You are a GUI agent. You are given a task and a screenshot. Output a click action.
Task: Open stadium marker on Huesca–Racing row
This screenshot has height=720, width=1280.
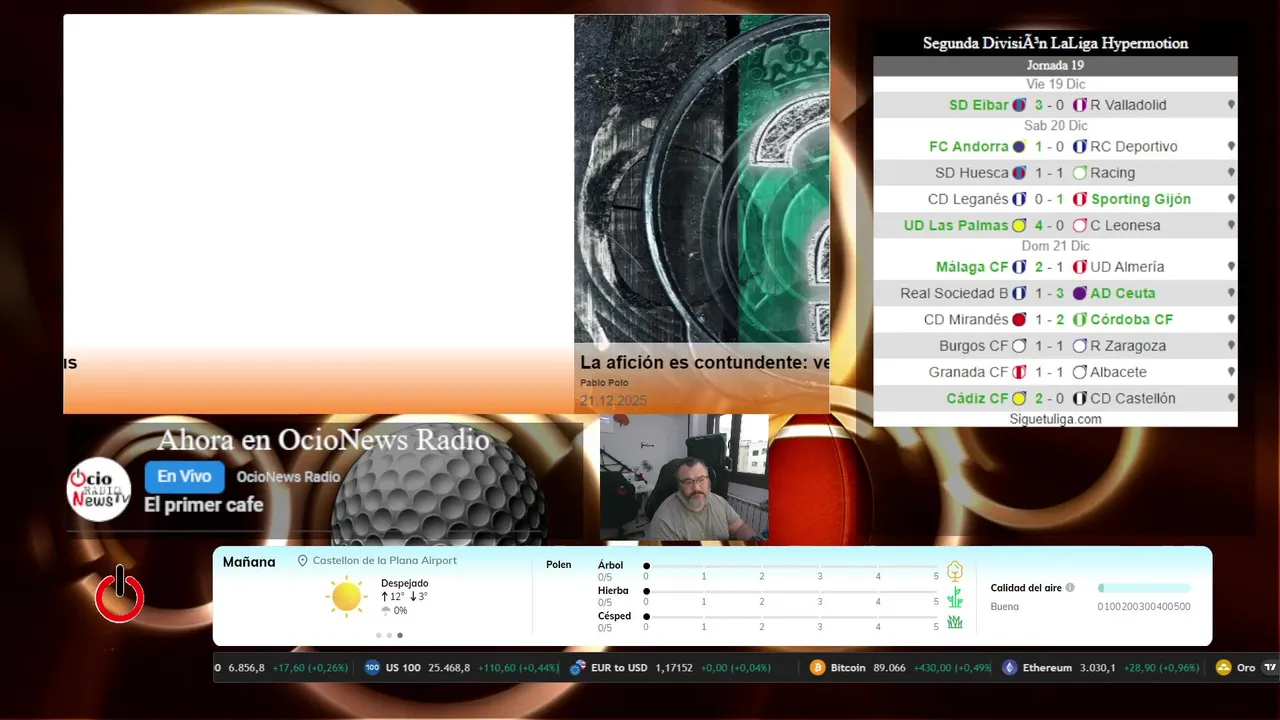coord(1231,173)
